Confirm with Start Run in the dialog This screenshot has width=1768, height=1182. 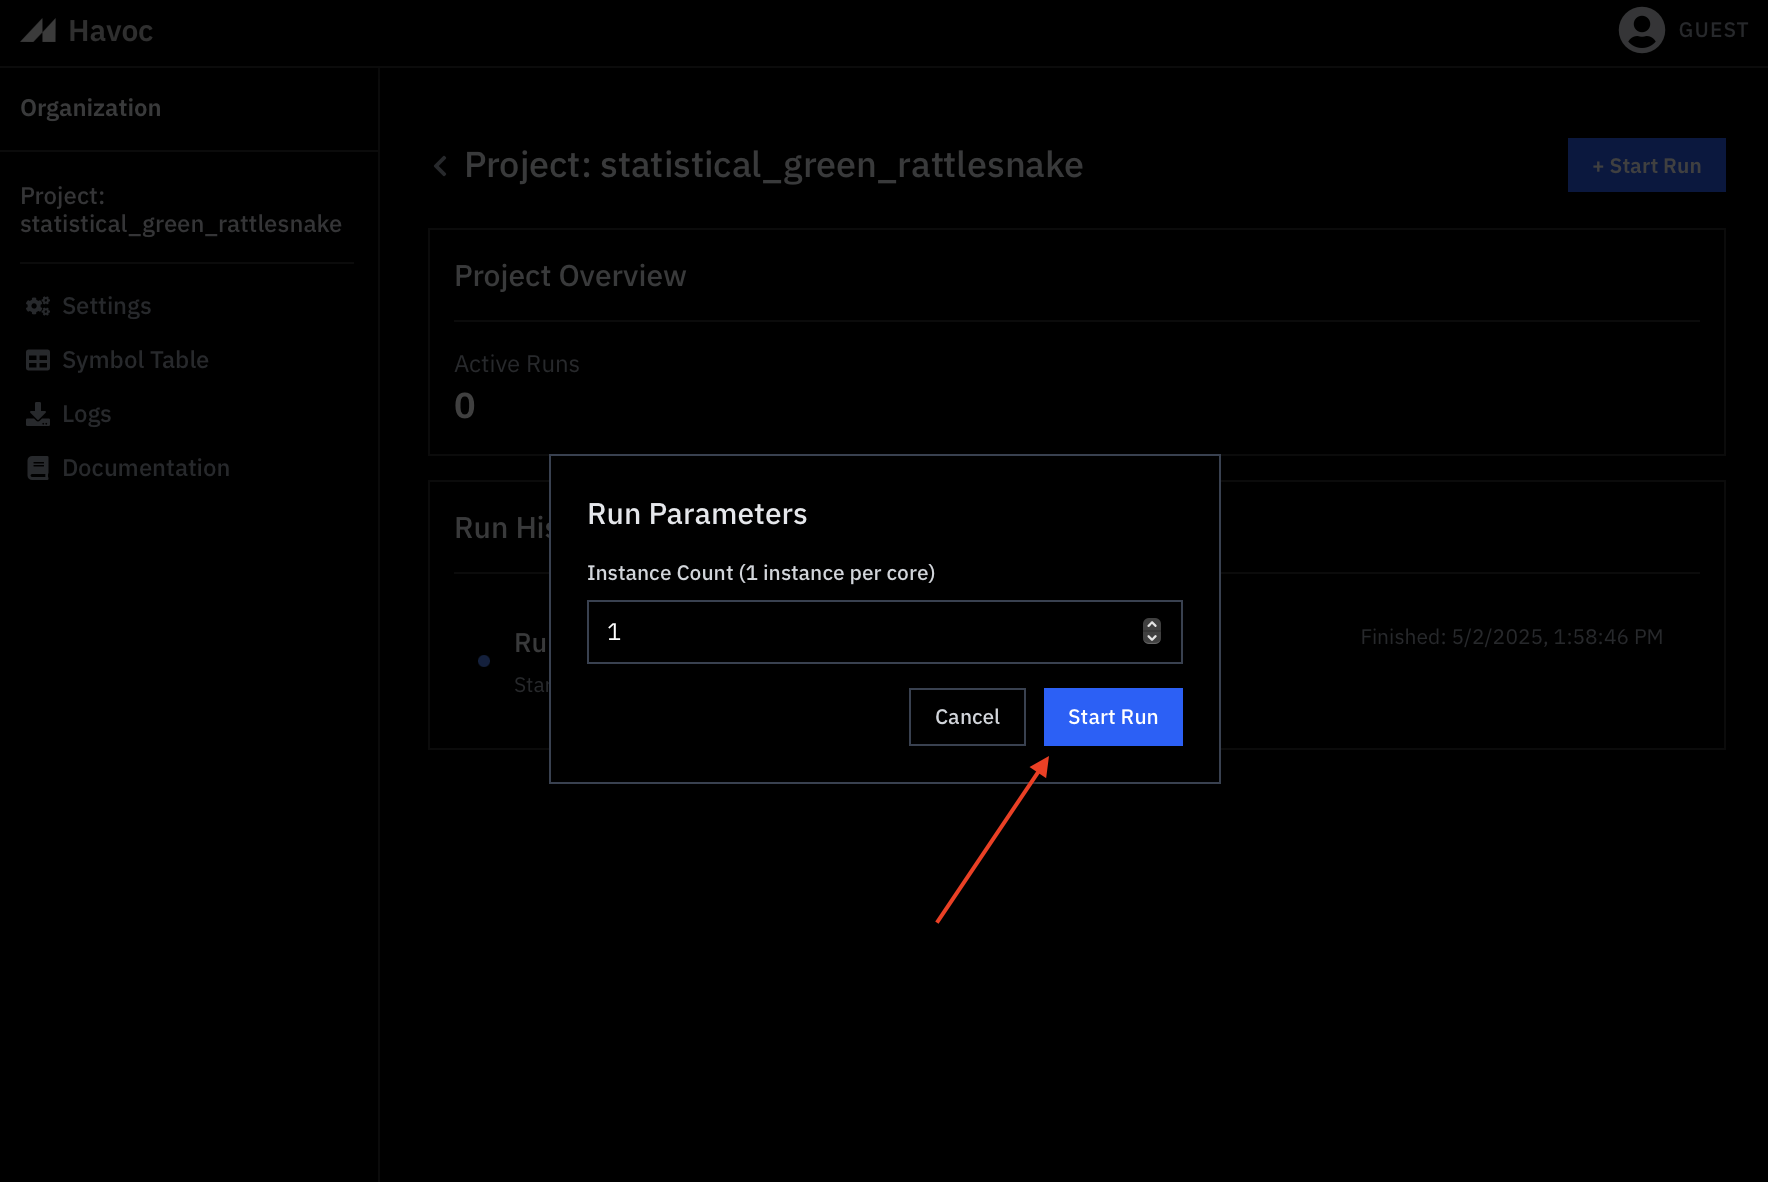[1113, 717]
